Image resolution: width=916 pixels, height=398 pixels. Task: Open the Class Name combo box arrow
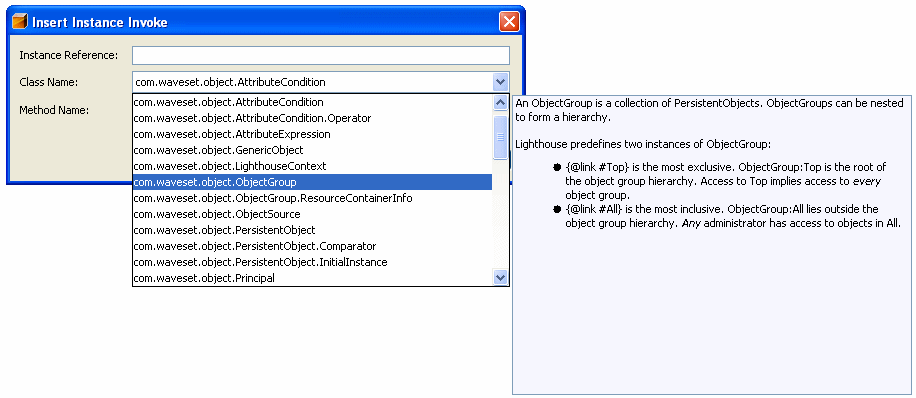click(500, 82)
